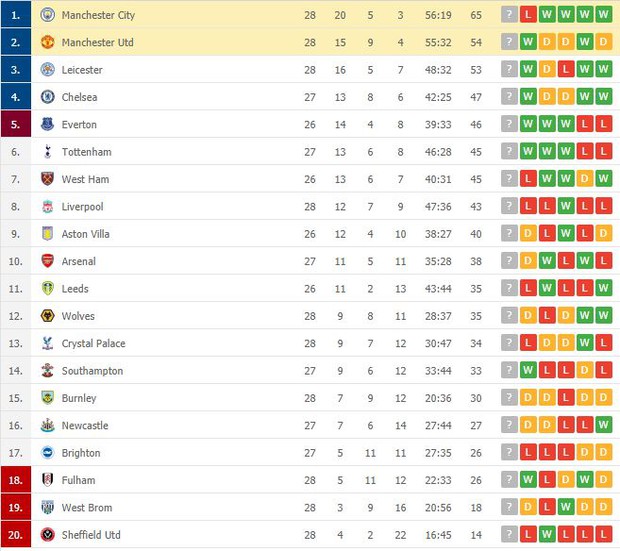Open the Crystal Palace team link
620x551 pixels.
tap(93, 344)
